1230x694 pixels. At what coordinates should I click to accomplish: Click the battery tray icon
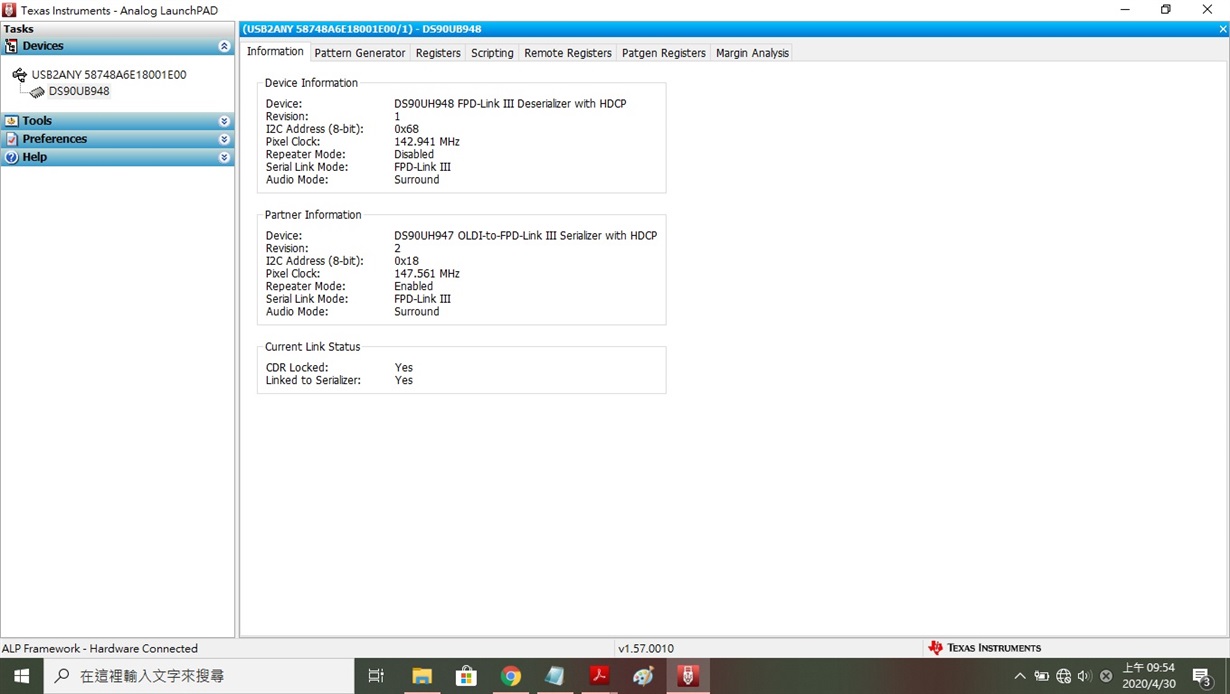tap(1041, 677)
